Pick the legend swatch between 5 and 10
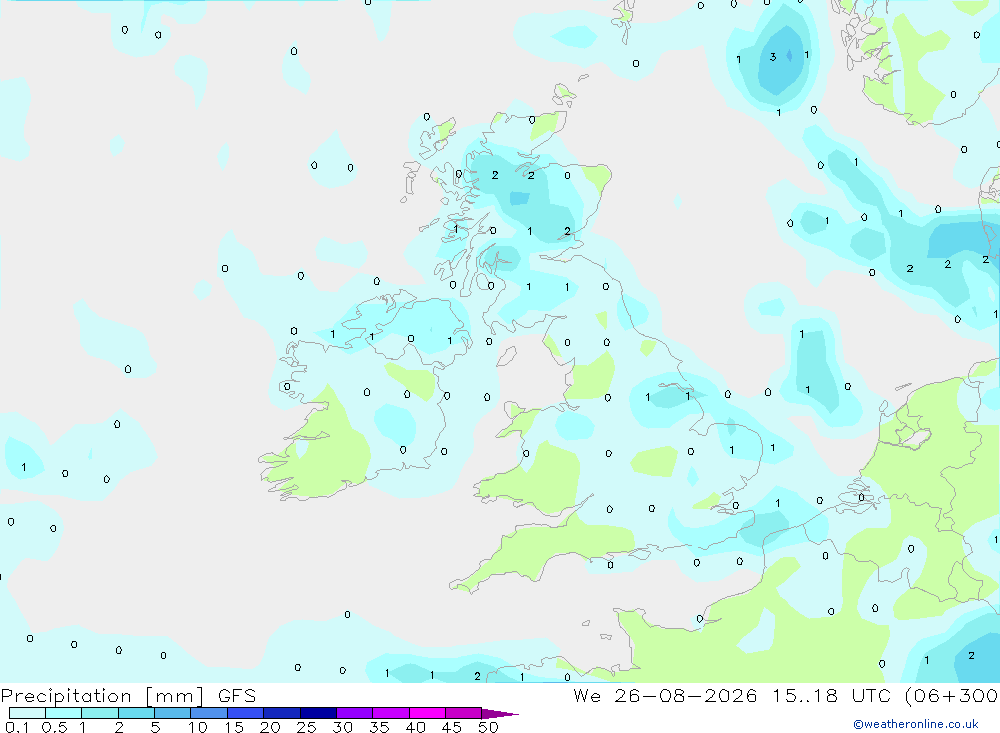Viewport: 1000px width, 733px height. pos(173,713)
